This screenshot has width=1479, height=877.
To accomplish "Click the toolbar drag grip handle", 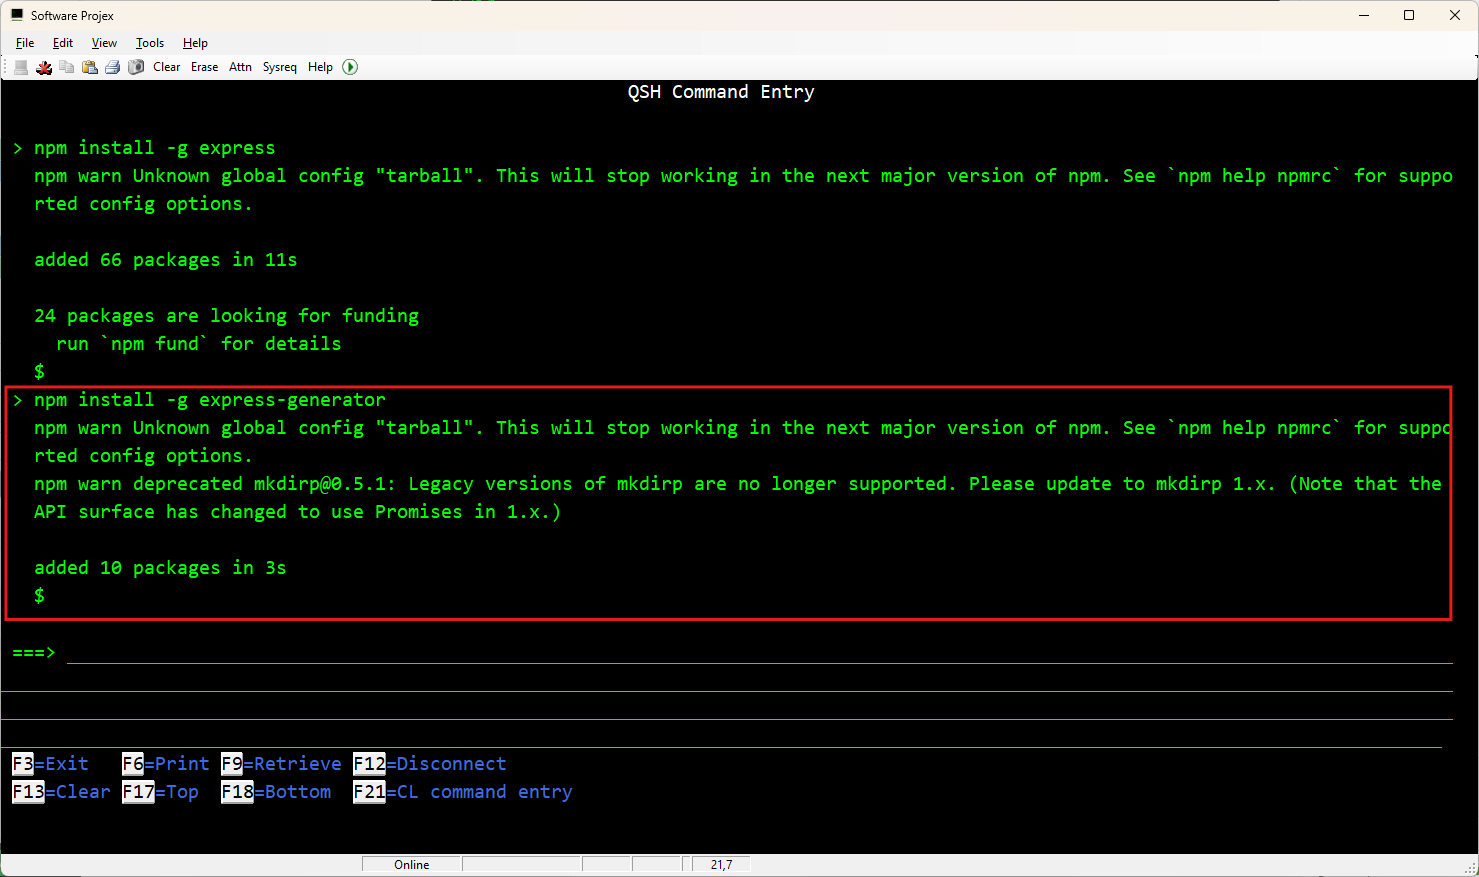I will [x=6, y=67].
